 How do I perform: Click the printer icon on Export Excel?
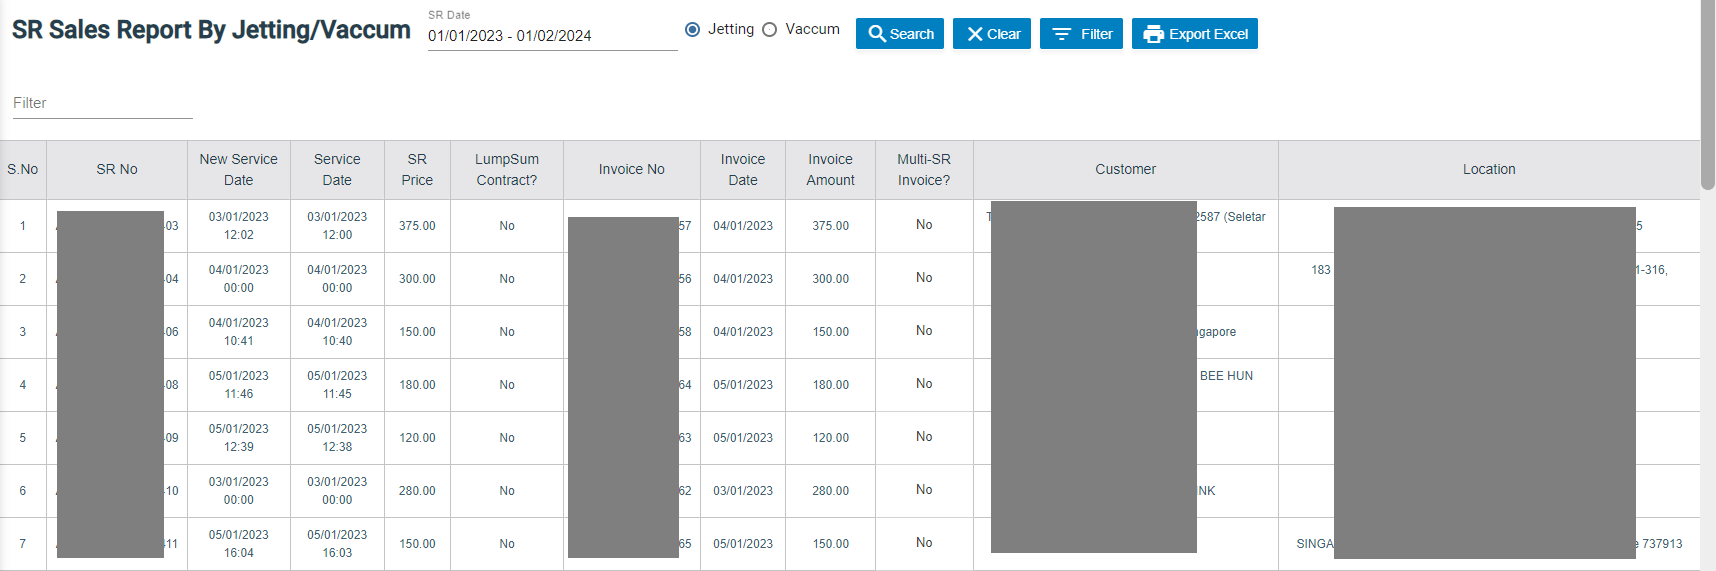[x=1153, y=34]
